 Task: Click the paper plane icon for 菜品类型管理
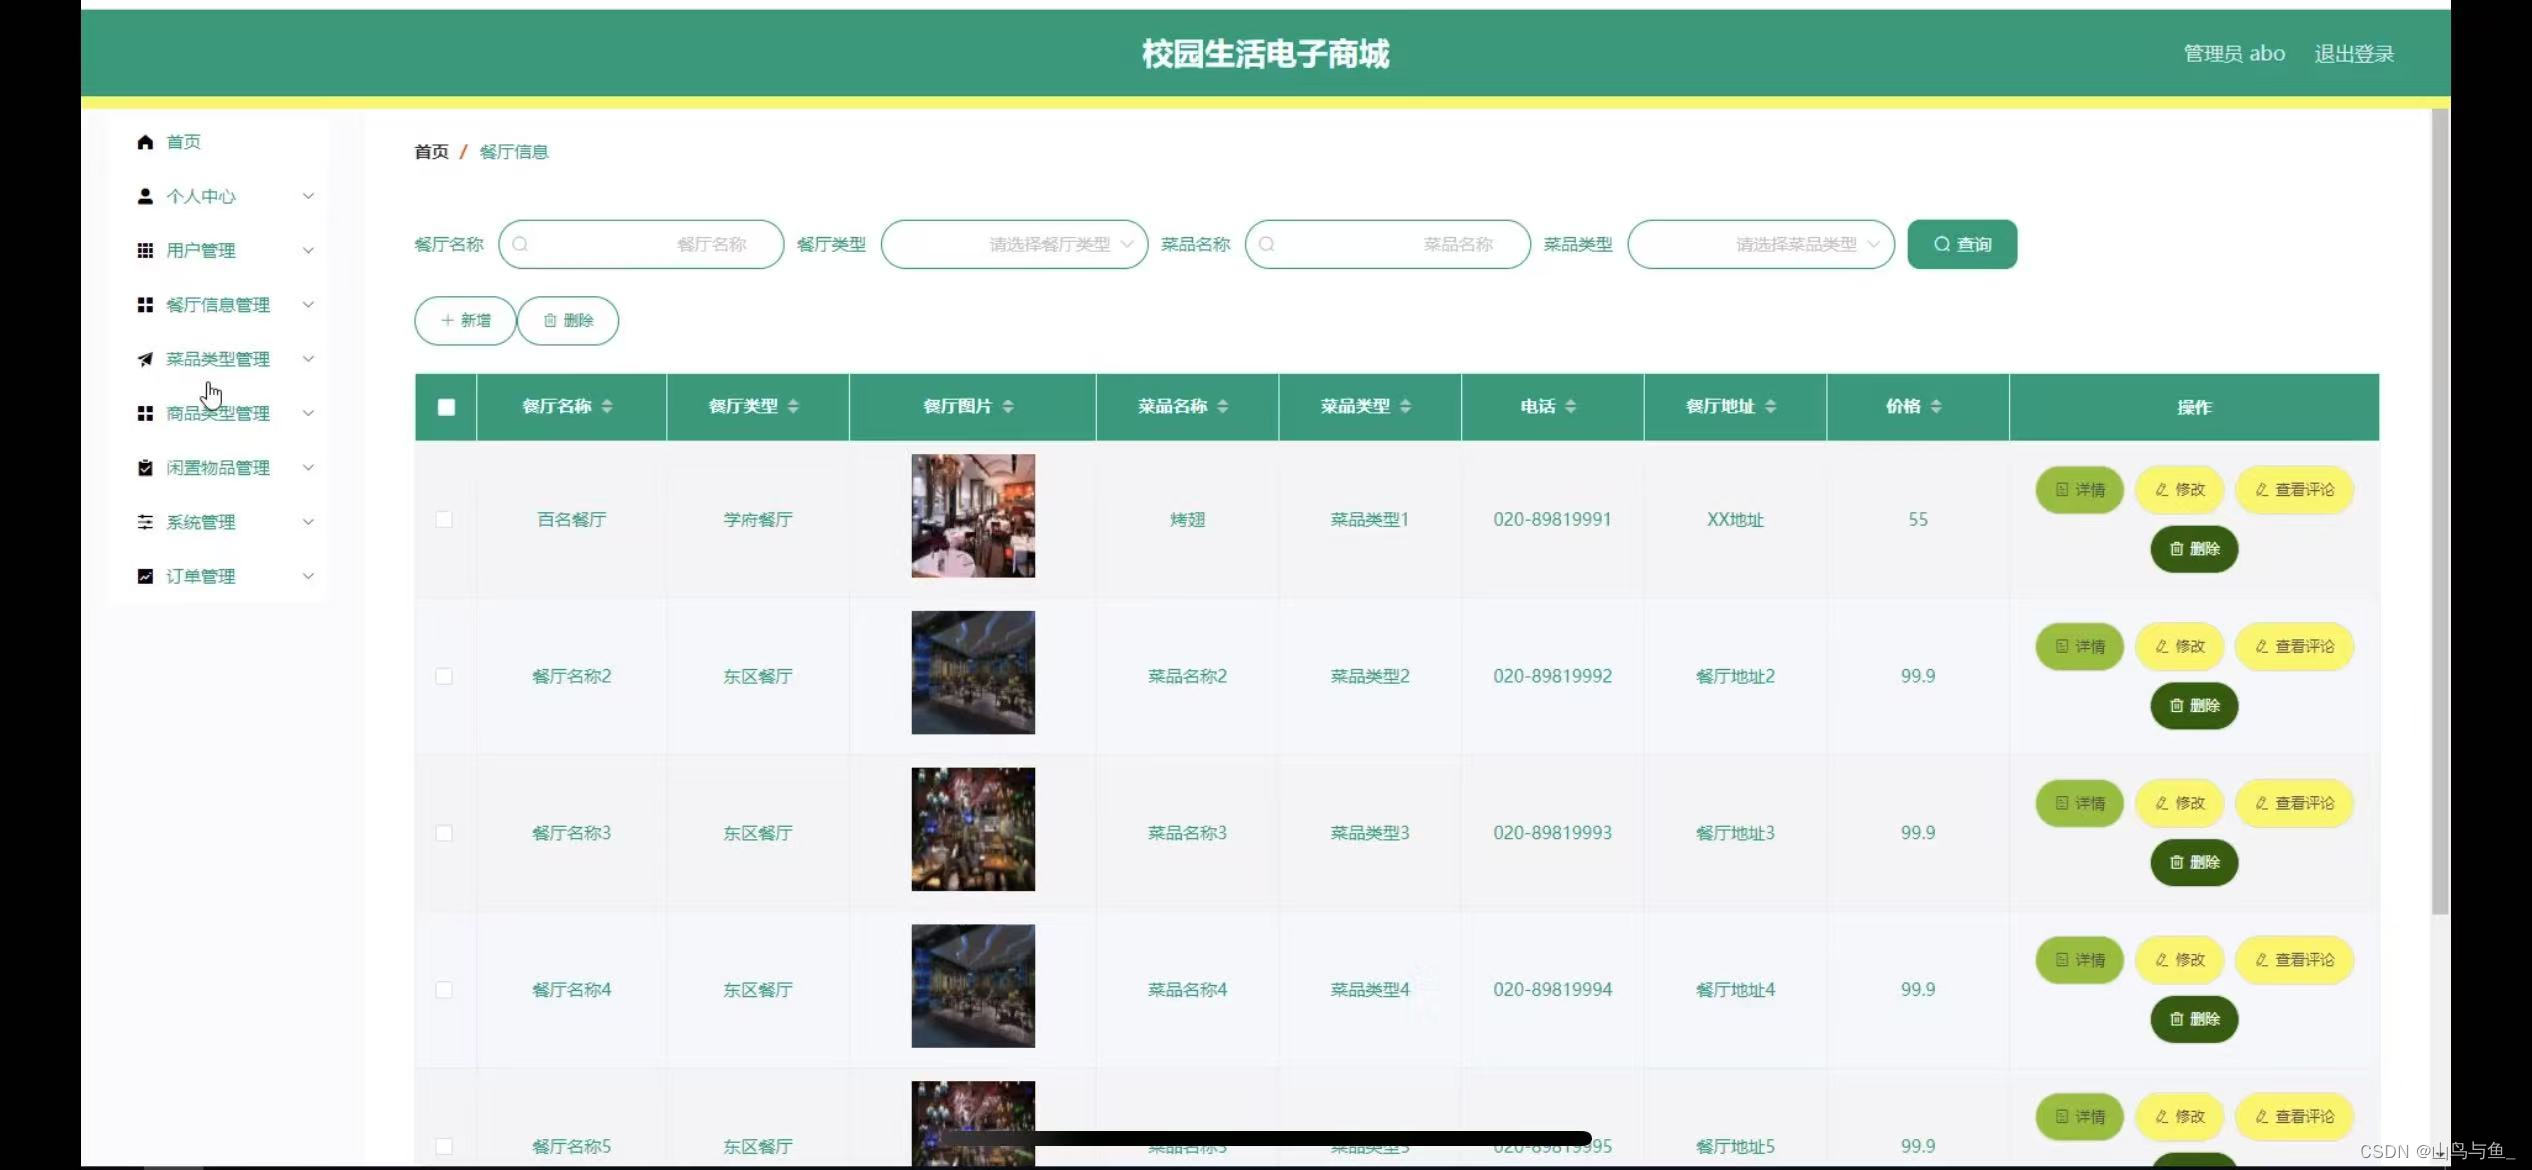(x=145, y=359)
